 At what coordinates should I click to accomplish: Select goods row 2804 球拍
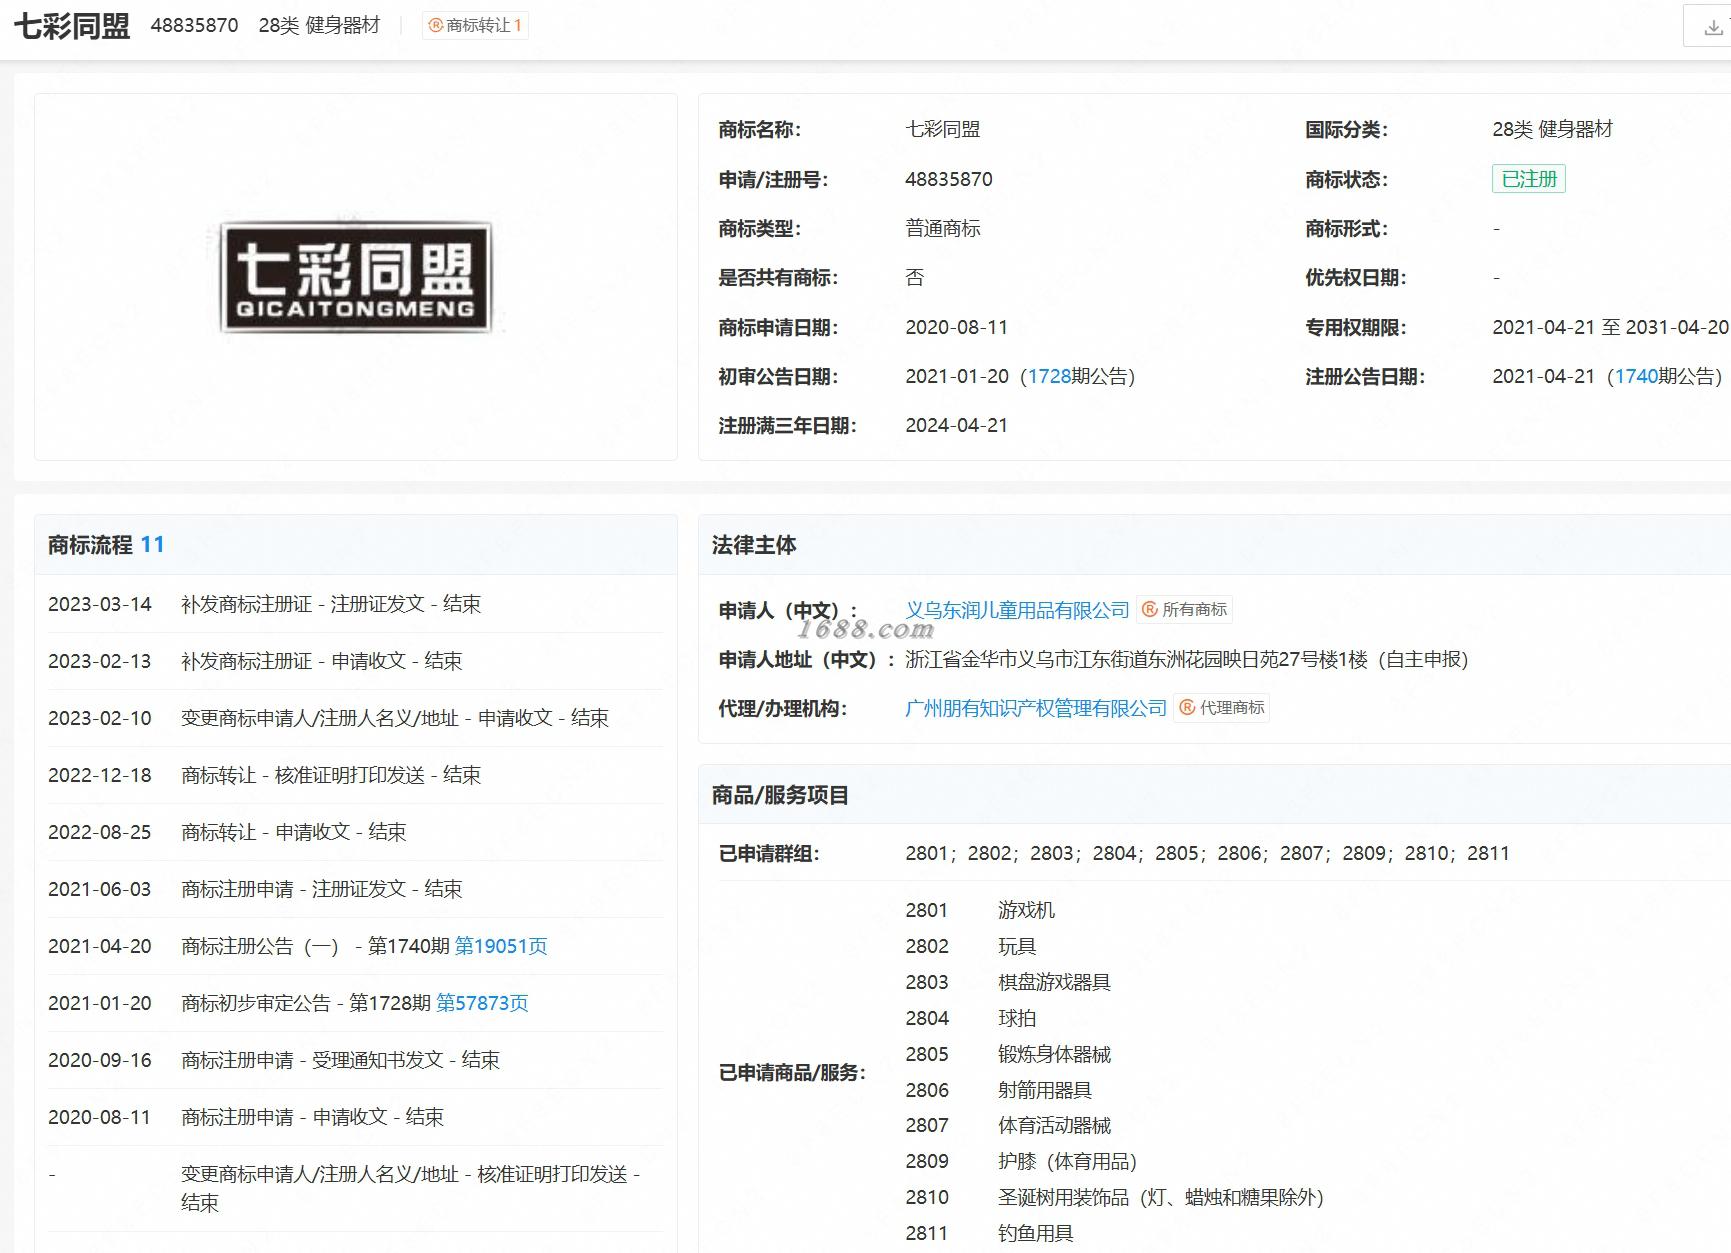pyautogui.click(x=971, y=1018)
